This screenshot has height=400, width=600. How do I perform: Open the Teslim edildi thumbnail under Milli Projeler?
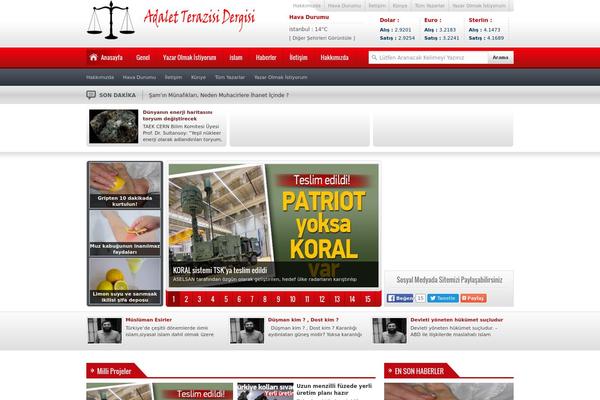(x=160, y=391)
